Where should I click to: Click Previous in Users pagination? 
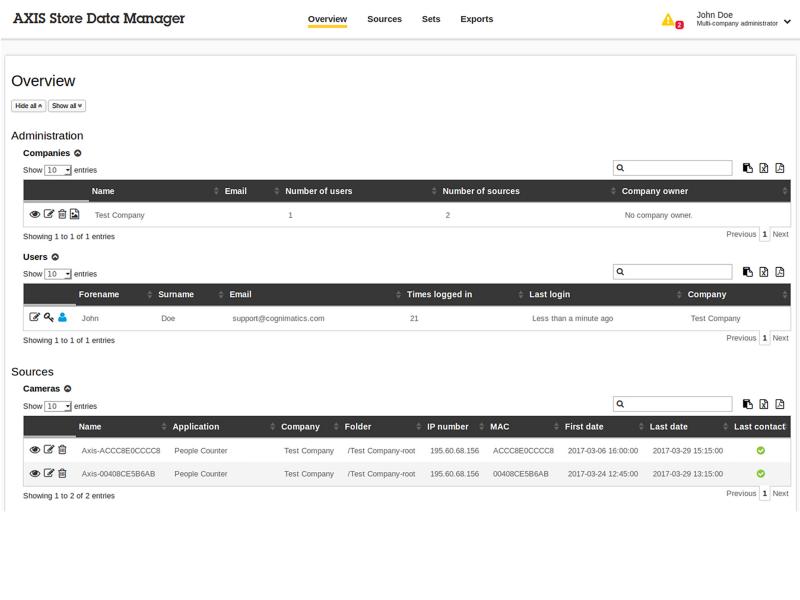point(741,338)
